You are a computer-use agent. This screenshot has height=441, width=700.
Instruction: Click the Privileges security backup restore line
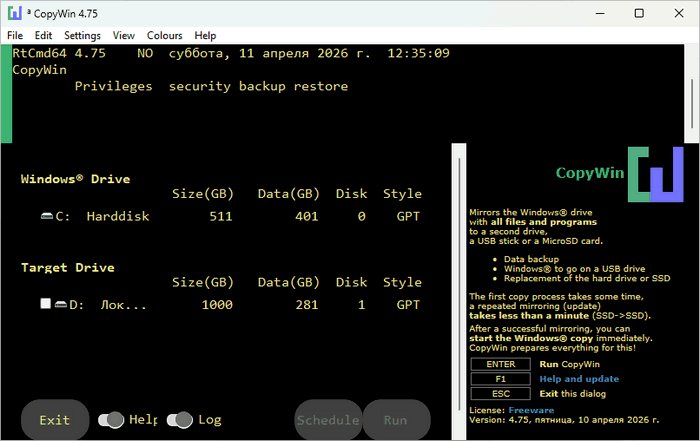pos(211,86)
